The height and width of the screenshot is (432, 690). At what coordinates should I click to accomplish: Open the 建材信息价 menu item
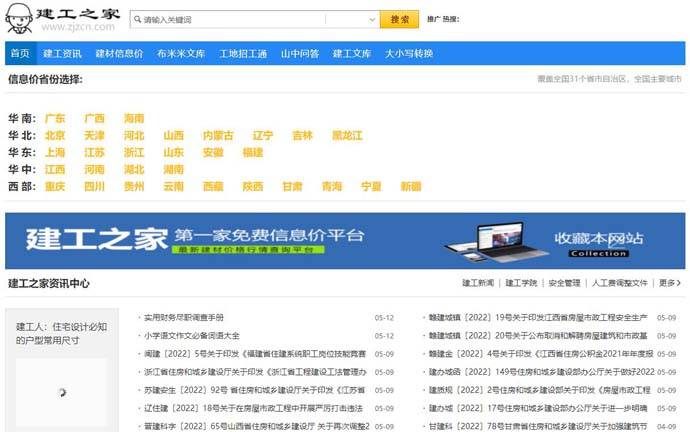click(119, 54)
